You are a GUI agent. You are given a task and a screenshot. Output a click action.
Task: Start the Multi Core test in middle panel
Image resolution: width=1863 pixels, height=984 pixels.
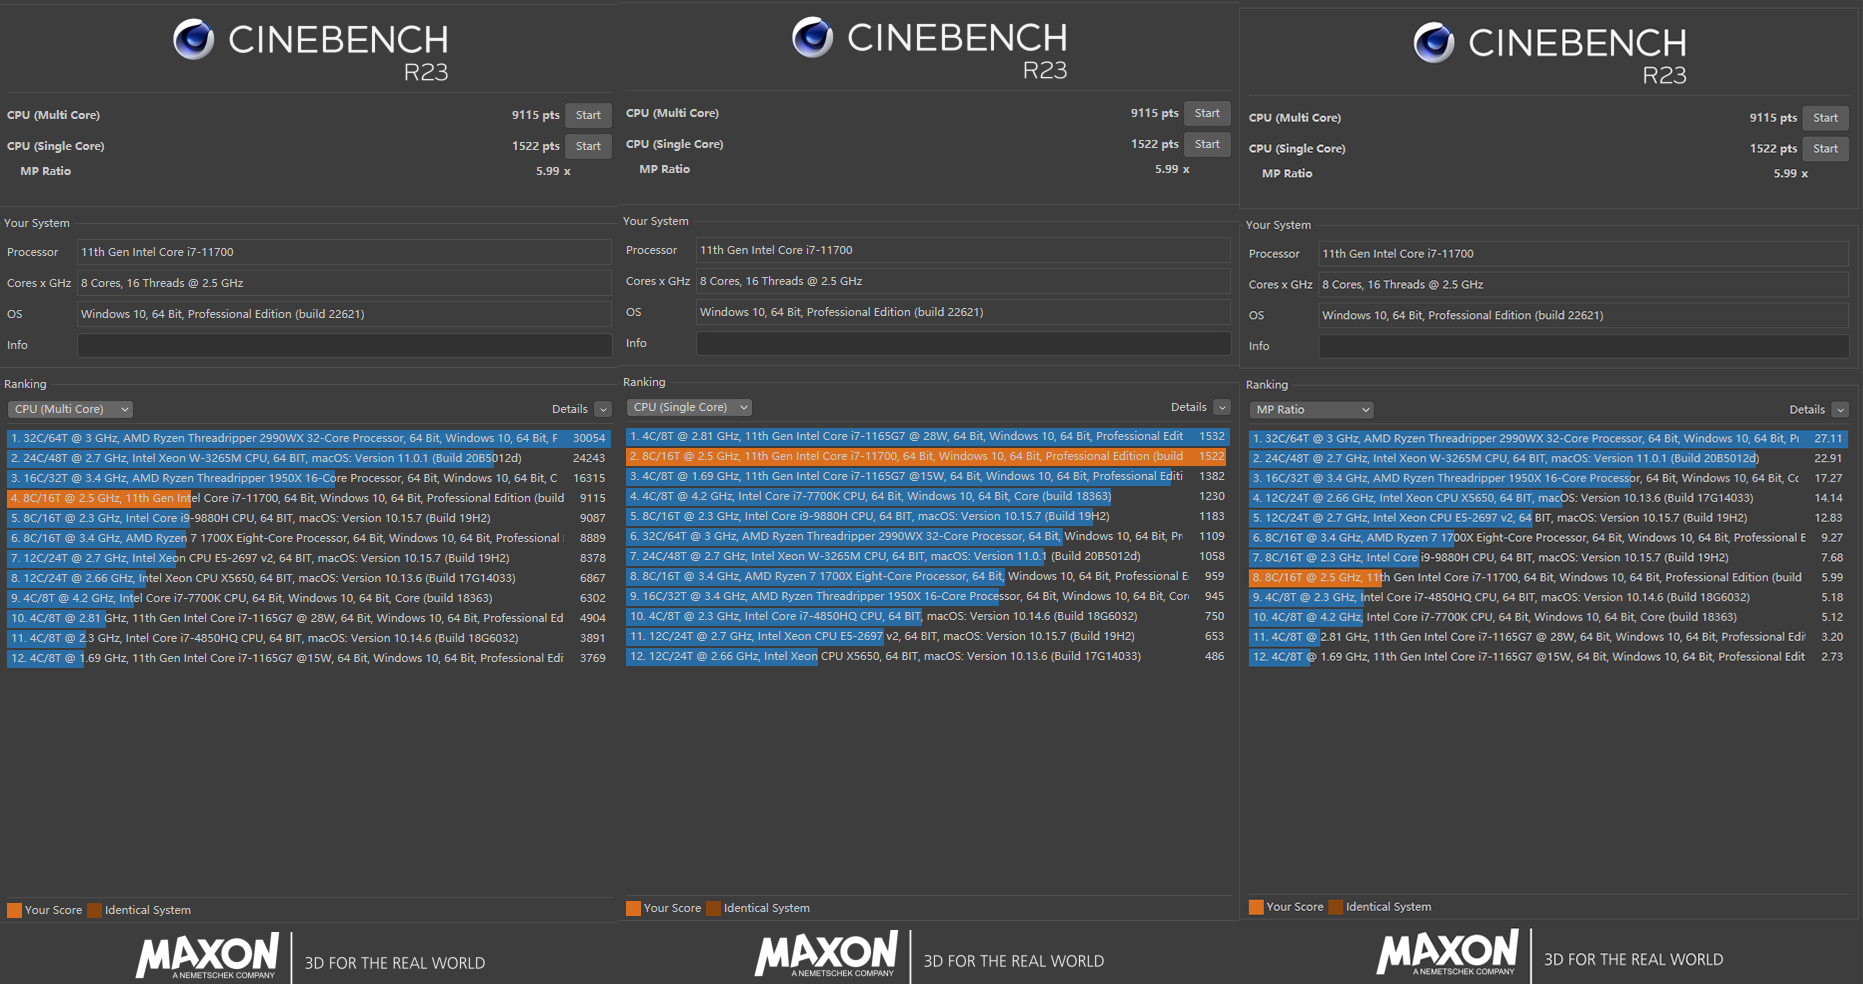tap(1207, 113)
